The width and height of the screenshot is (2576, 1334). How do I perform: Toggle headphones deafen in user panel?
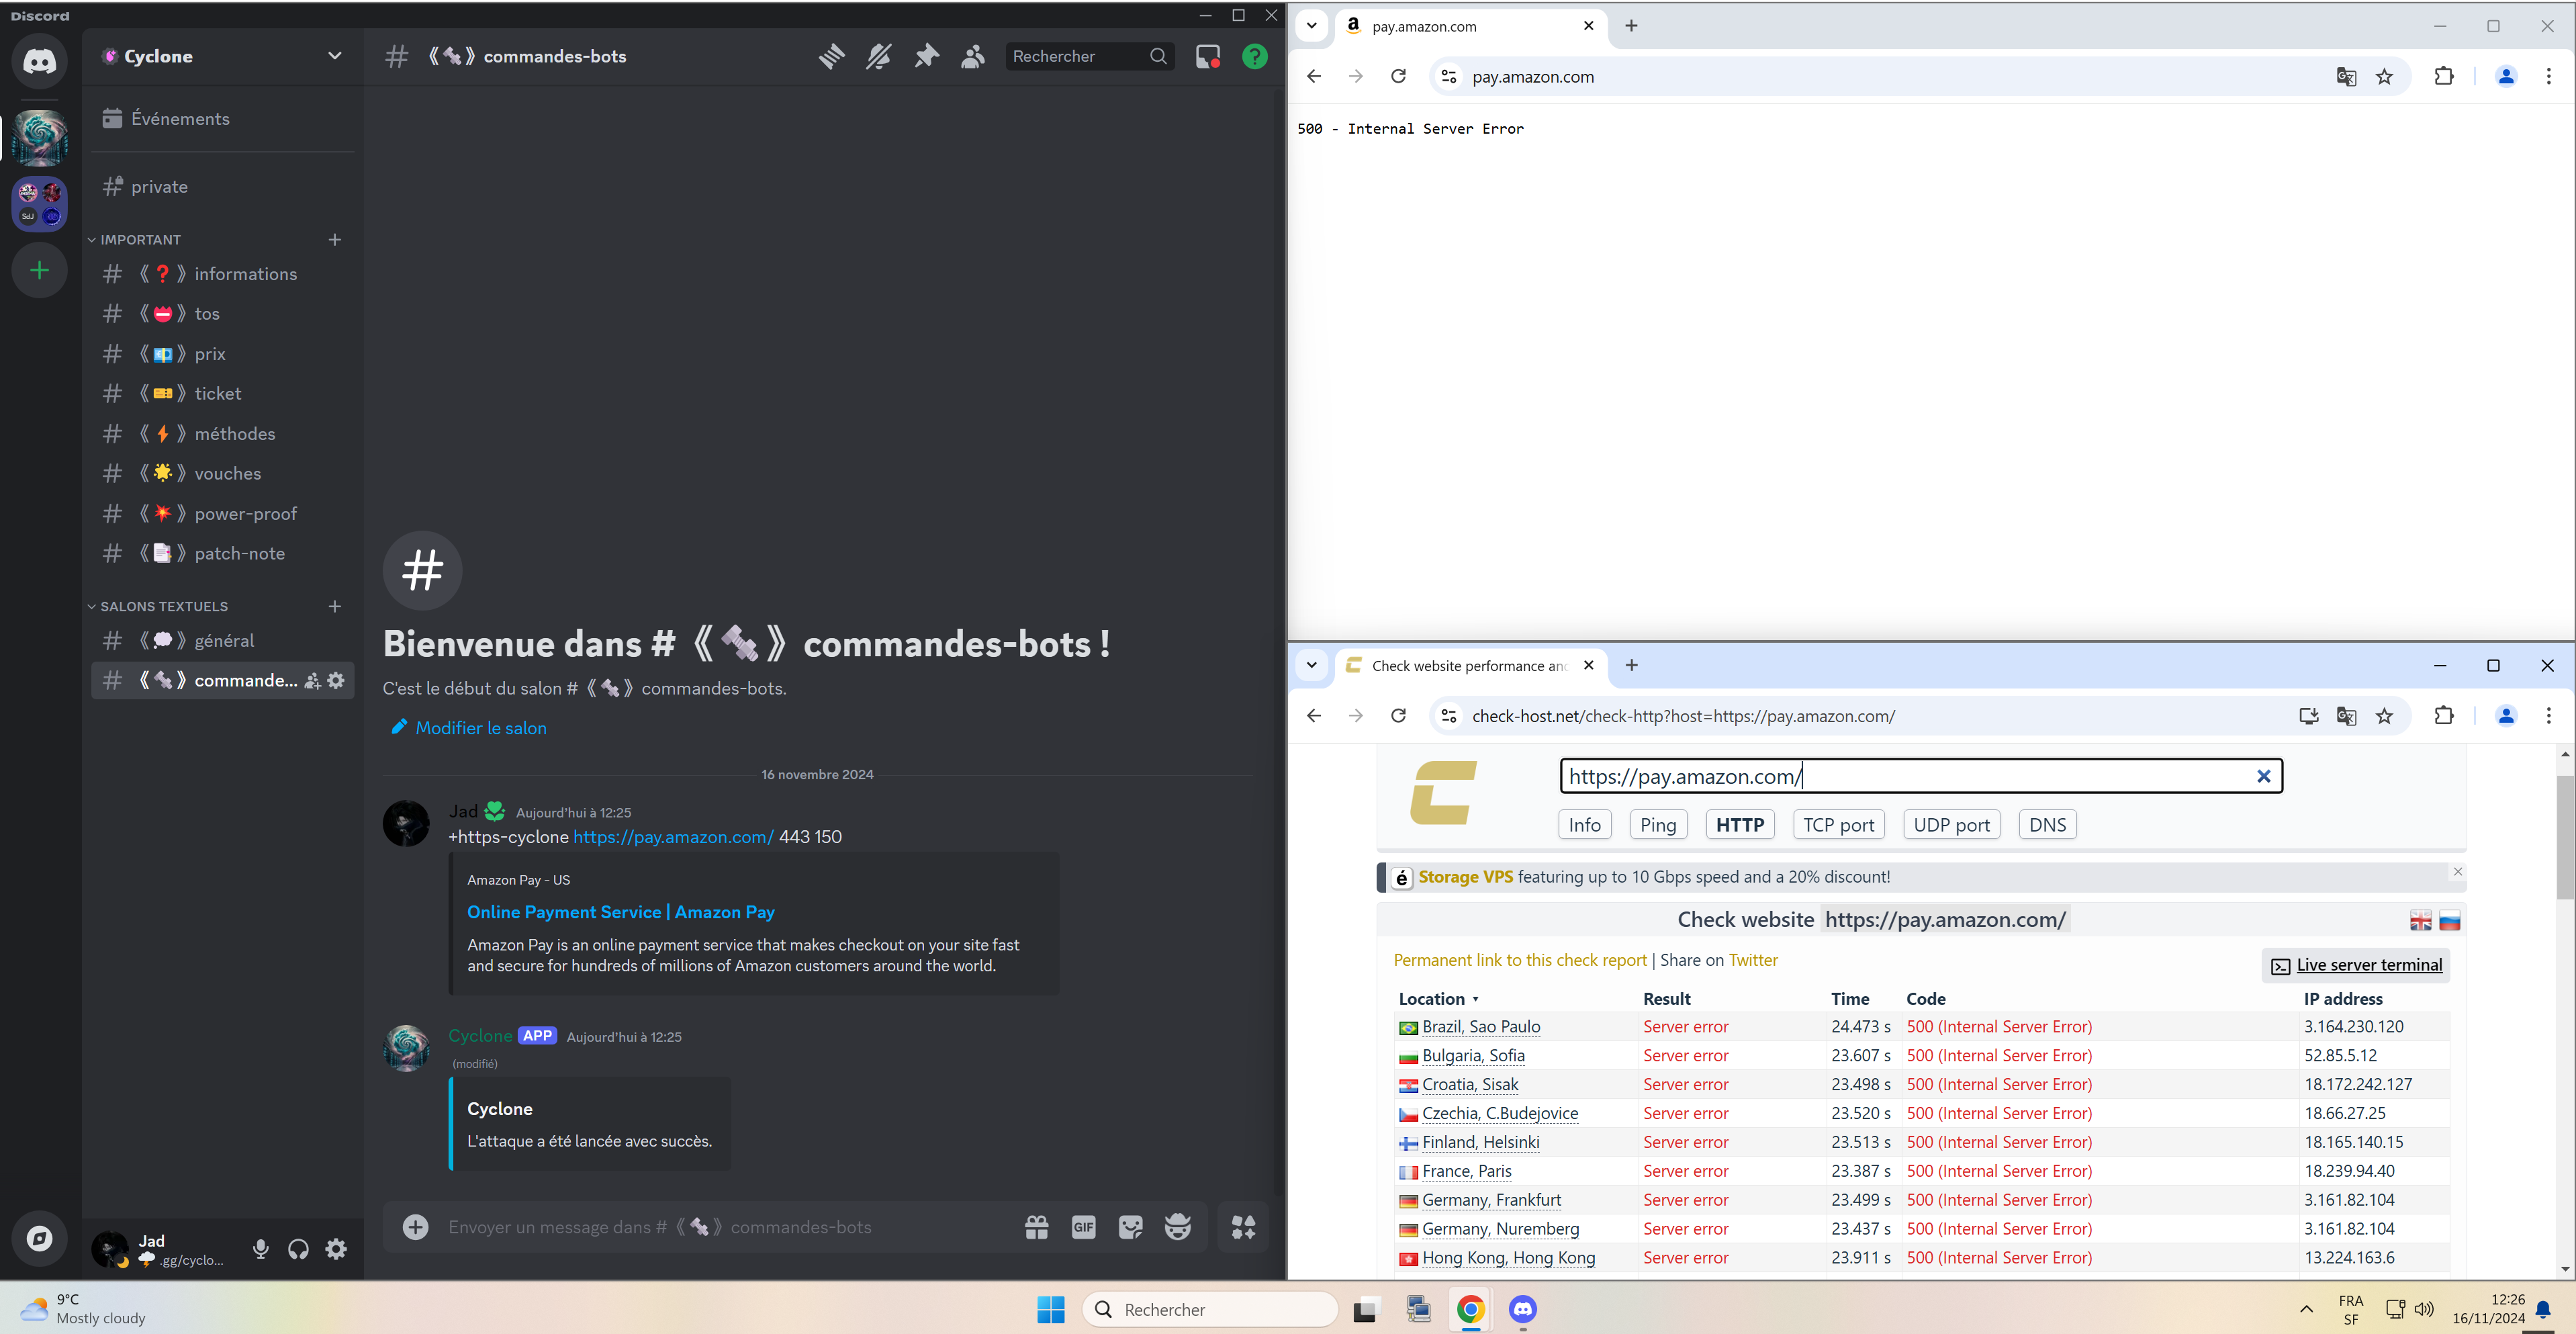click(298, 1249)
